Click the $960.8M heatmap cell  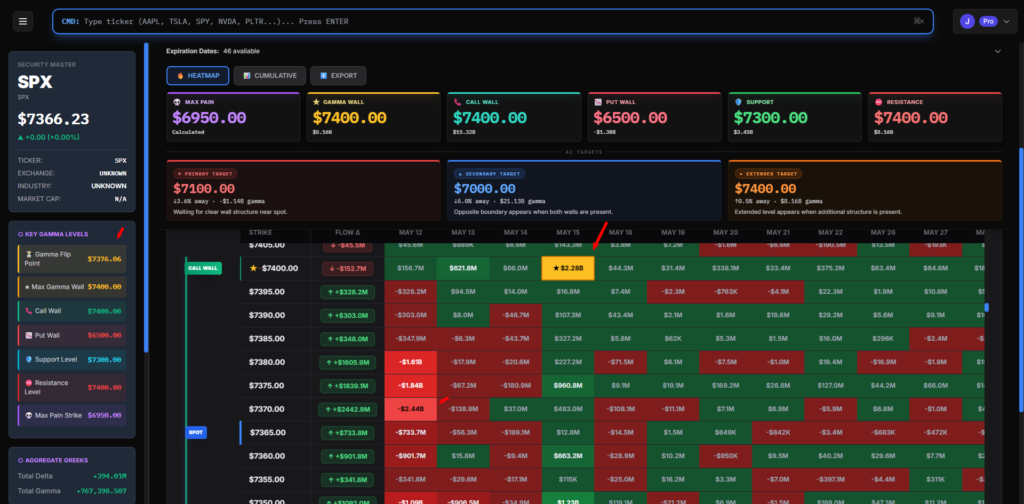(x=568, y=386)
